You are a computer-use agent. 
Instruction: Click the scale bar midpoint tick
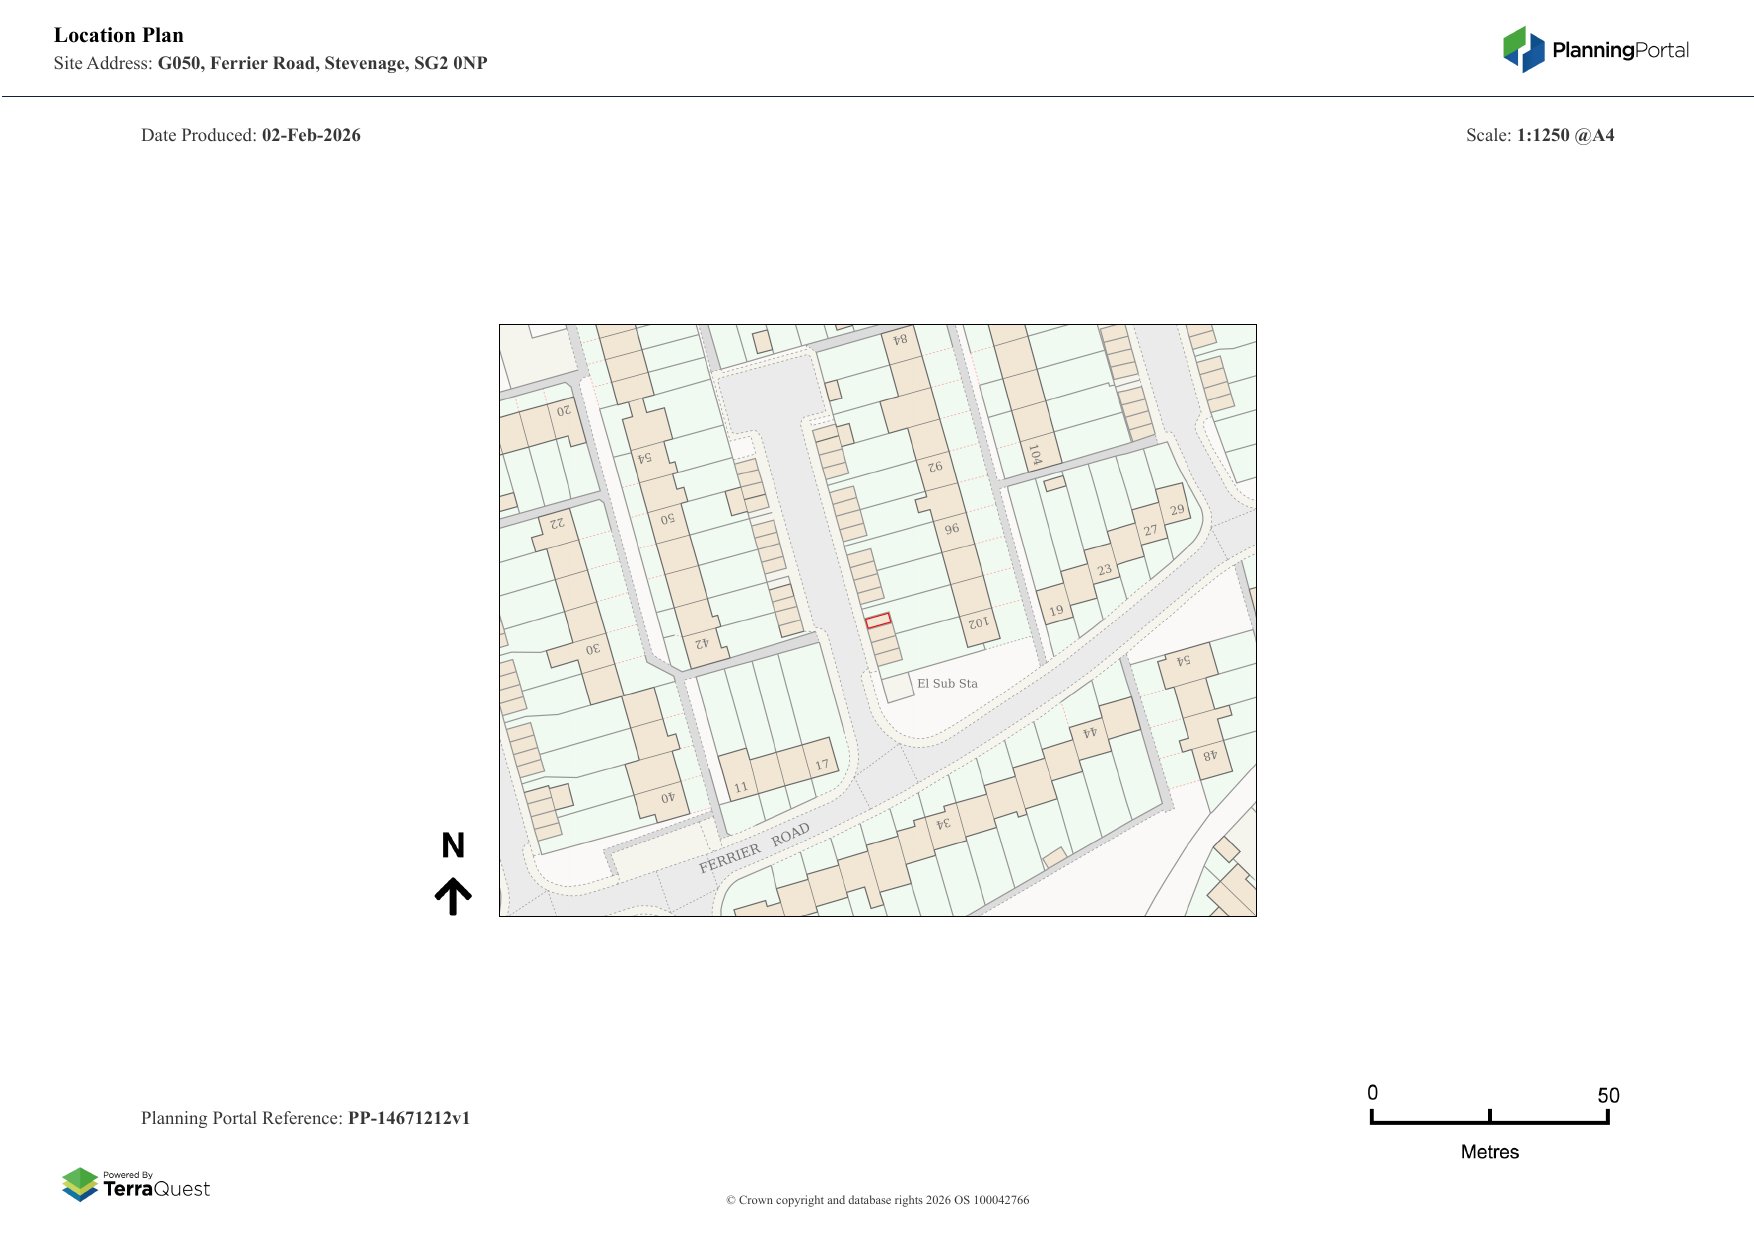(x=1490, y=1116)
